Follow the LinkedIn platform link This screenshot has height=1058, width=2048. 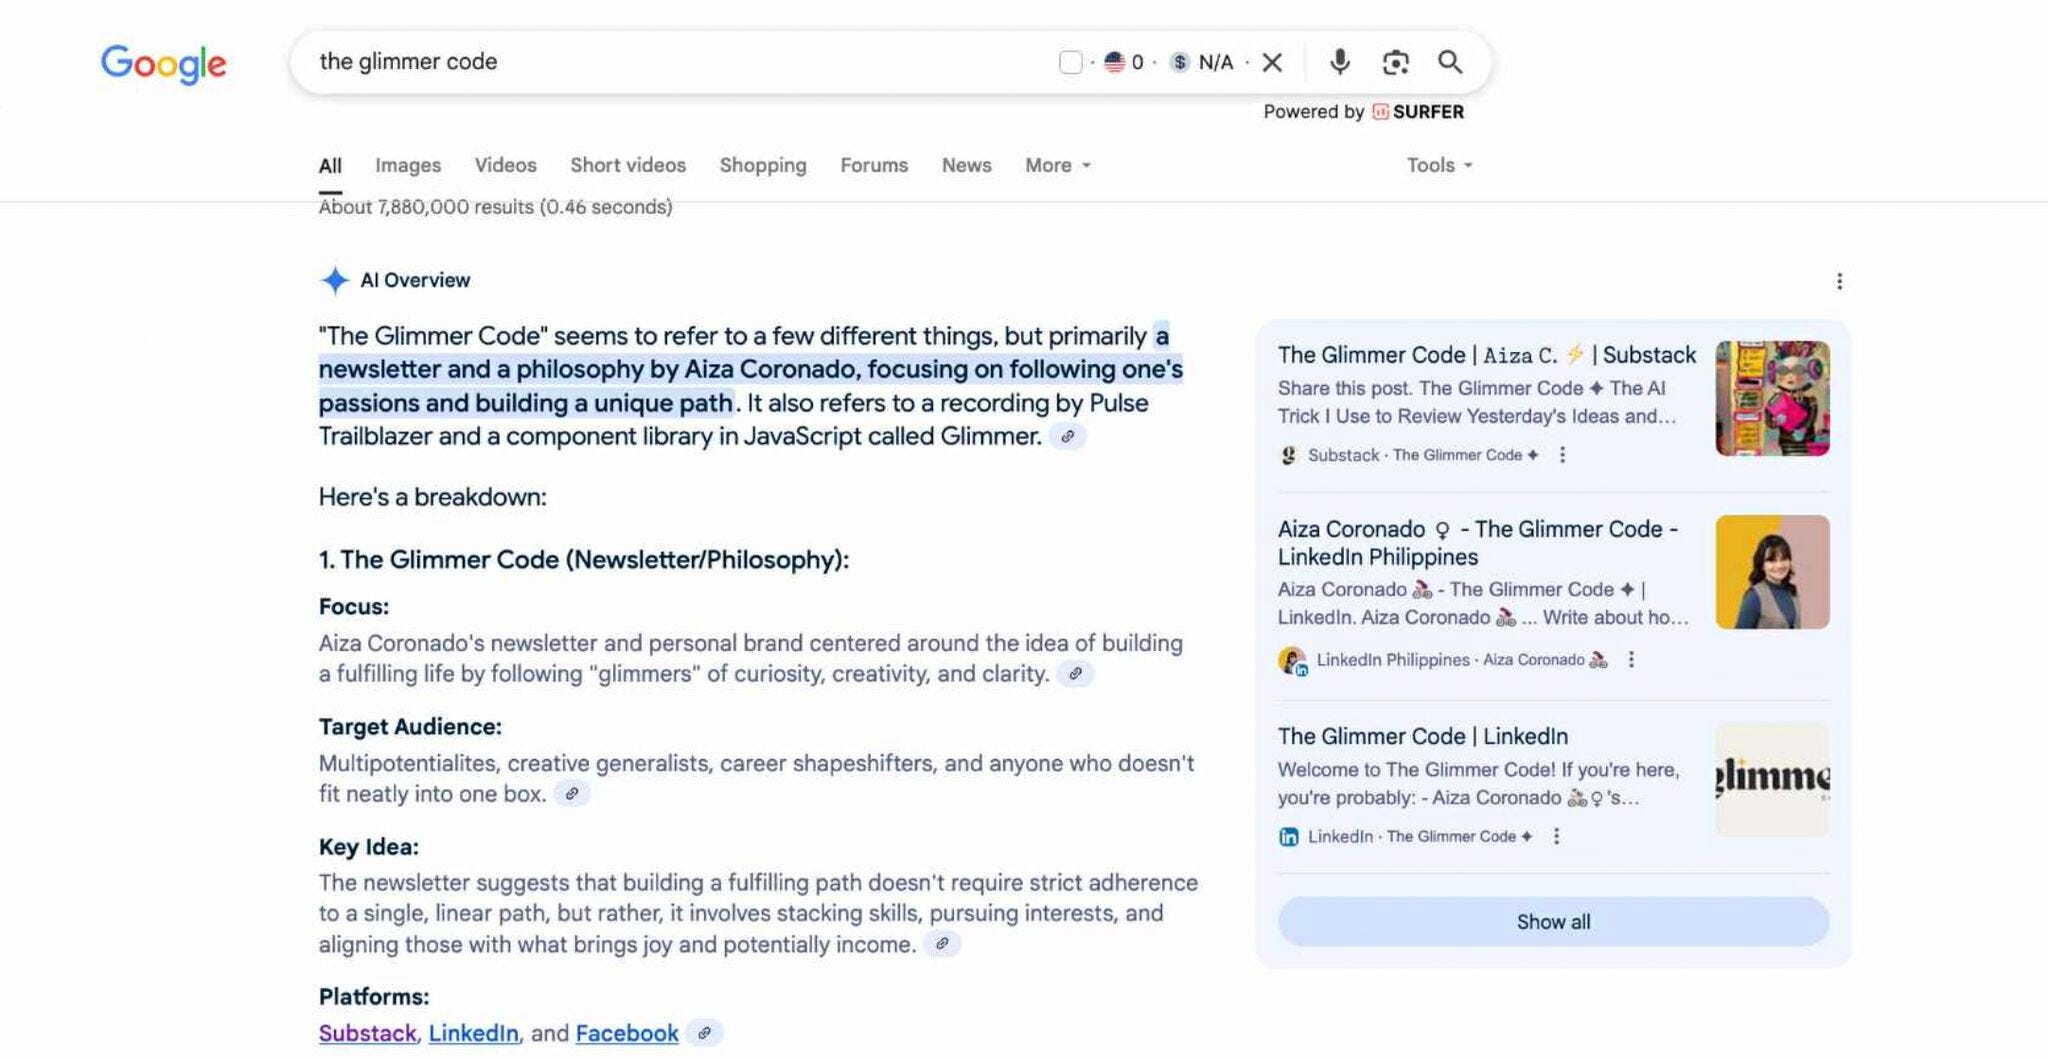474,1033
